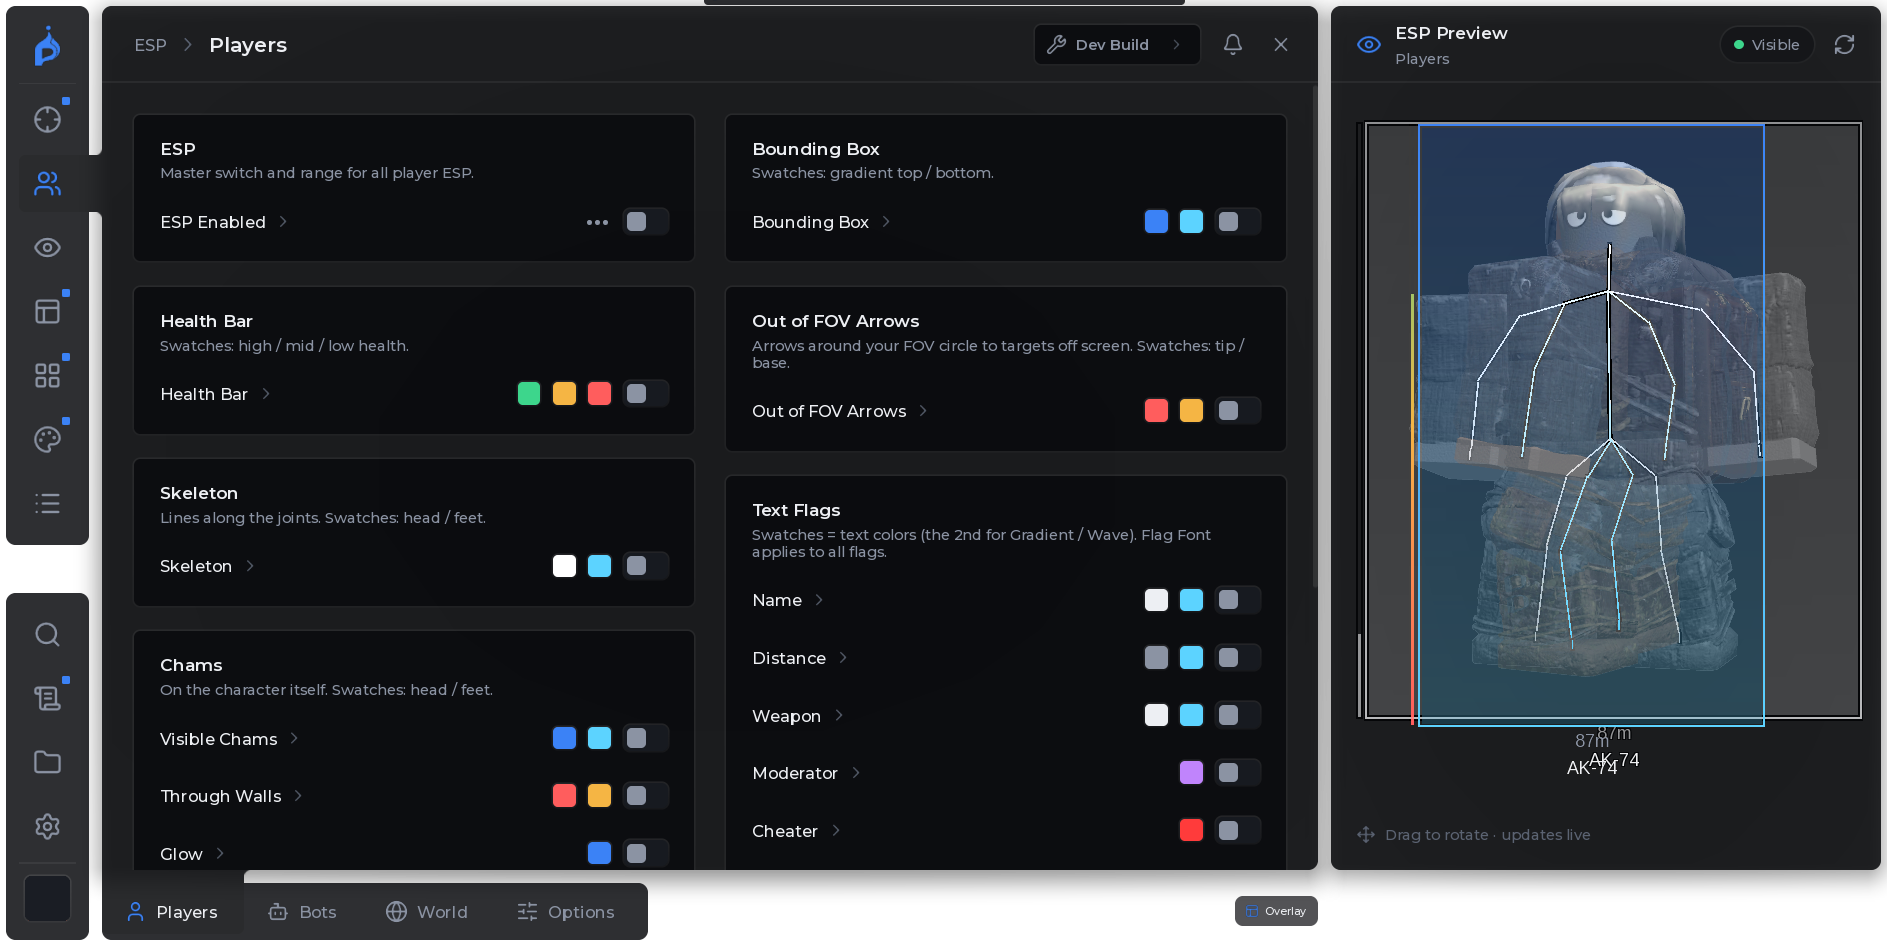Open the settings gear icon
1887x946 pixels.
tap(47, 826)
